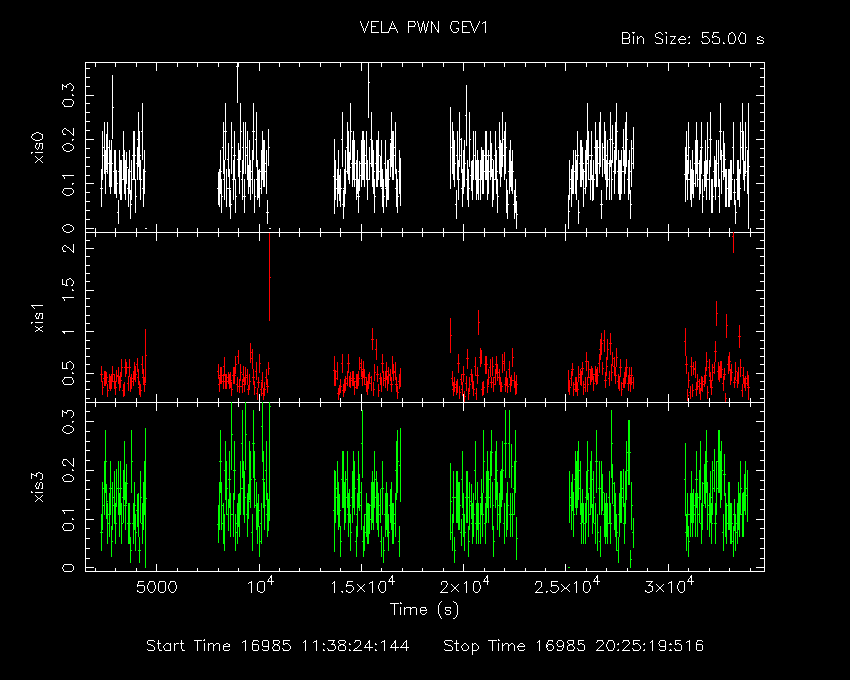
Task: Click the Bin Size: 55.00 s label
Action: pos(692,39)
